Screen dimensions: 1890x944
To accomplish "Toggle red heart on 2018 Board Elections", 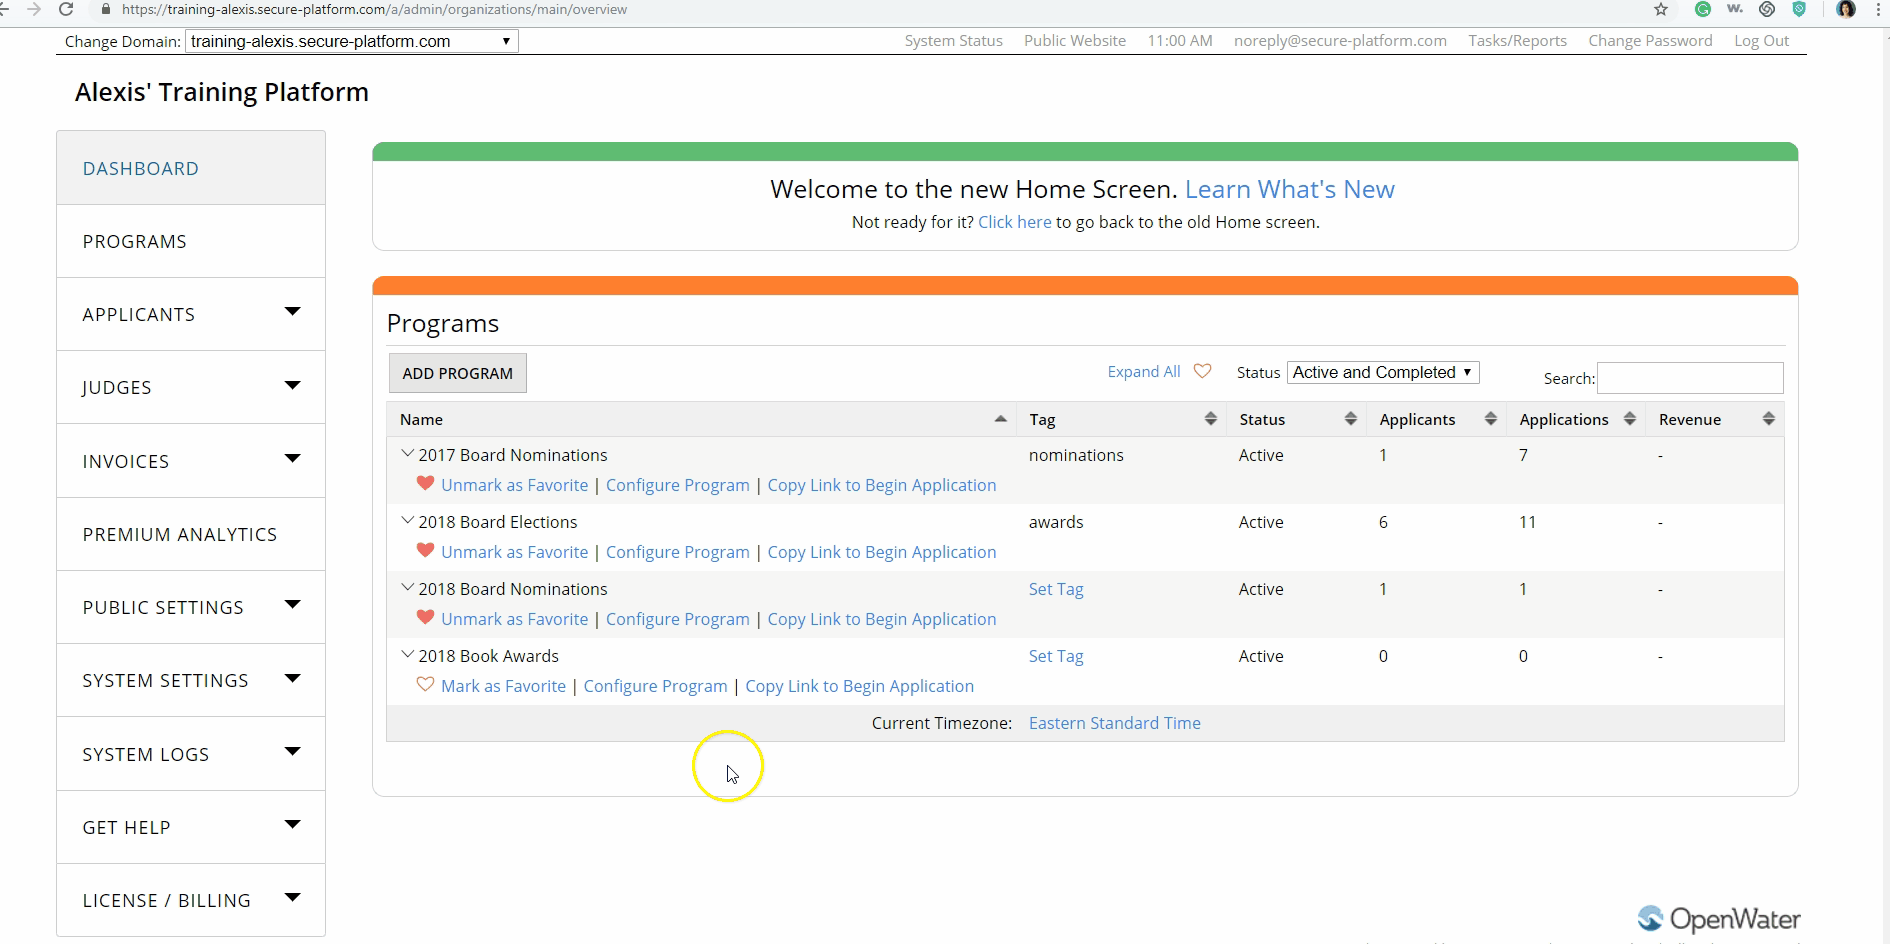I will [425, 551].
